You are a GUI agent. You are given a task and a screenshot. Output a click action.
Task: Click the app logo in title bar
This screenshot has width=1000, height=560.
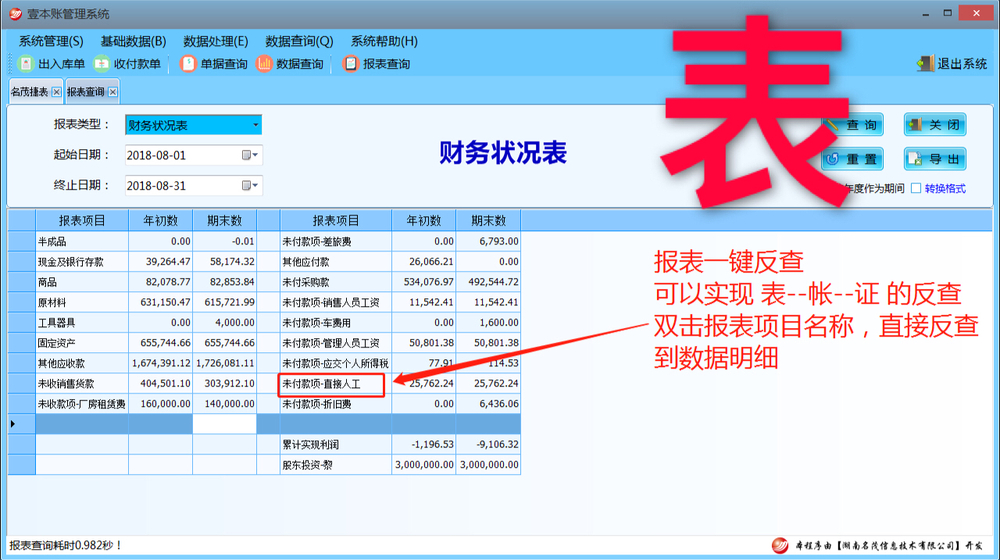pyautogui.click(x=15, y=13)
